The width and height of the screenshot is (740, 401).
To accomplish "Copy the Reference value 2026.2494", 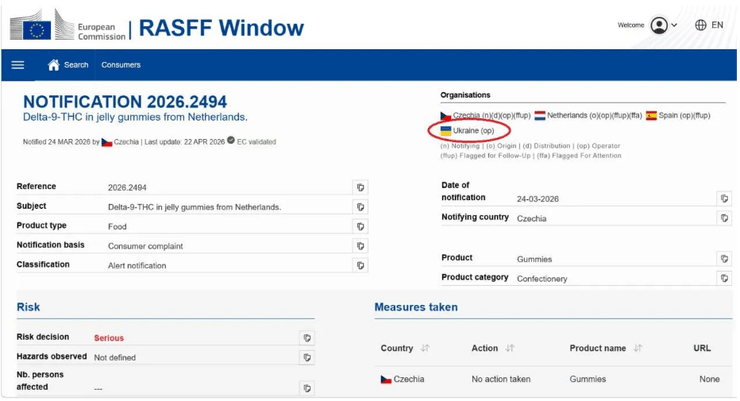I will [x=360, y=188].
